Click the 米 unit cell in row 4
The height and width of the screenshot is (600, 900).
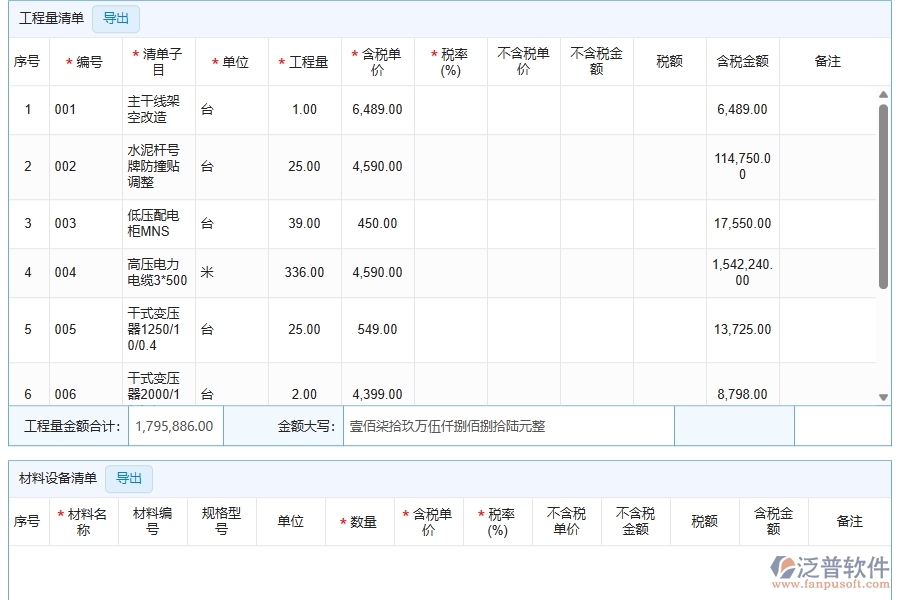(231, 273)
